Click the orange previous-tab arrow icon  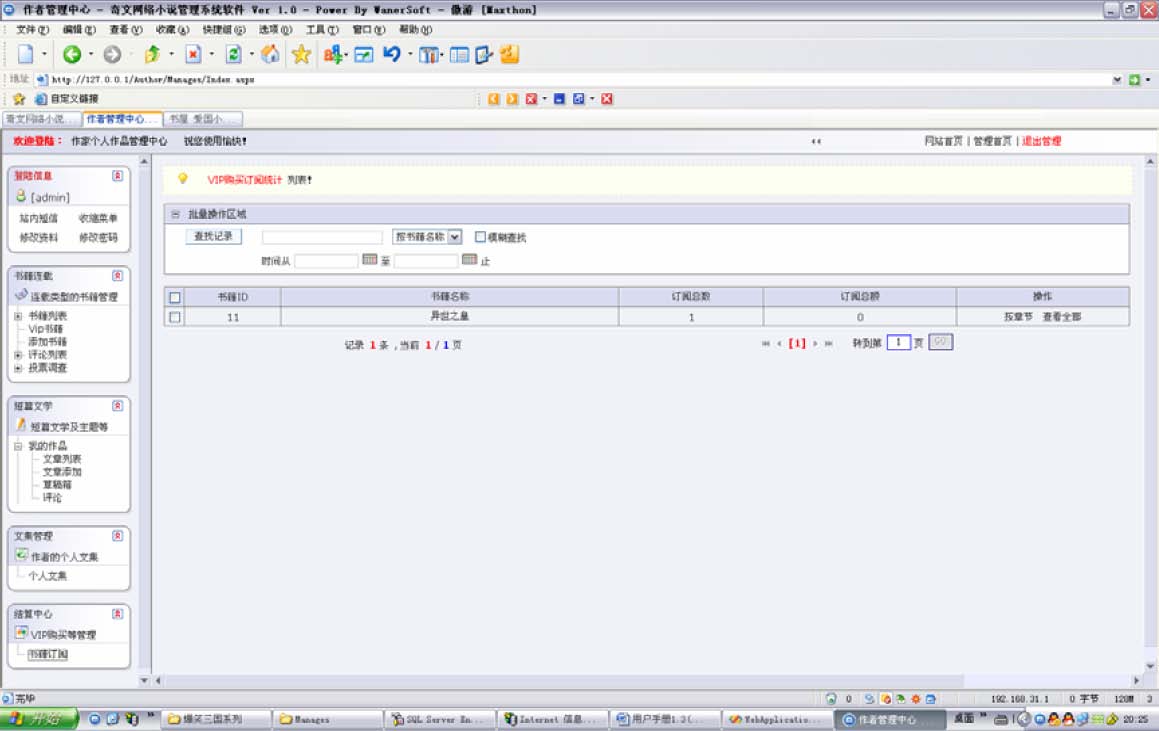coord(494,99)
